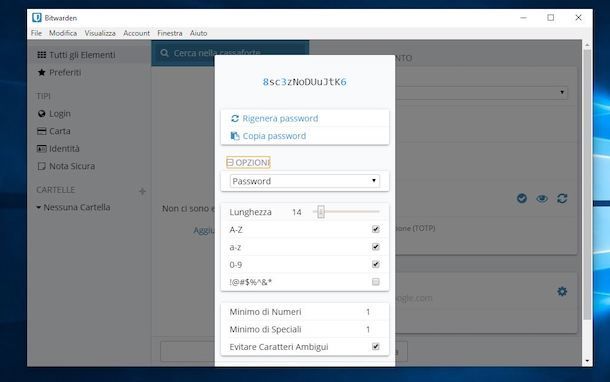The width and height of the screenshot is (610, 382).
Task: Click the Minimo di Speciali value field
Action: pyautogui.click(x=368, y=329)
